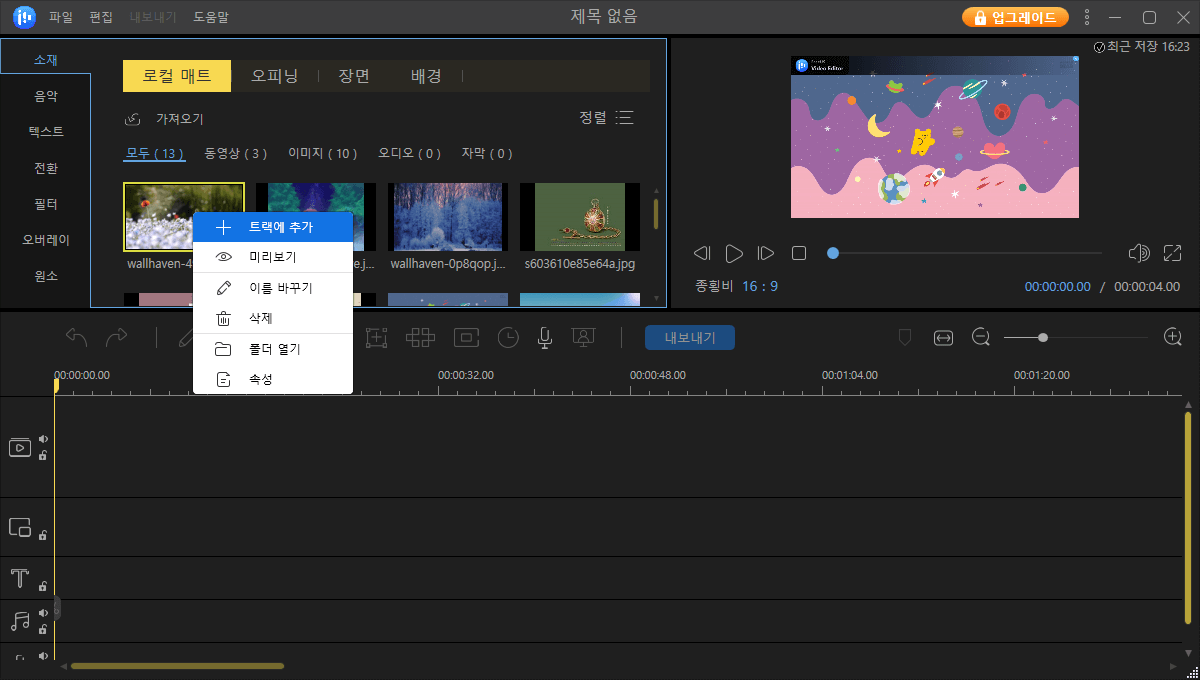
Task: Toggle the lock on the audio track
Action: click(x=42, y=630)
